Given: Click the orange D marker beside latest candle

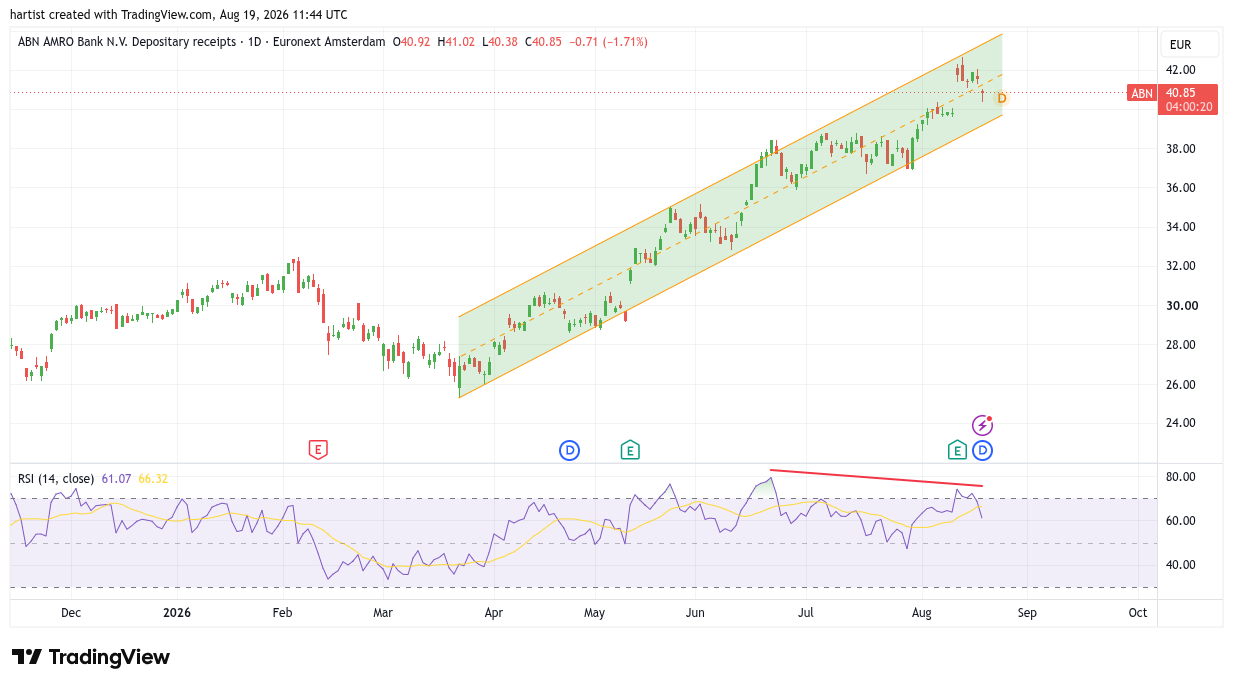Looking at the screenshot, I should [1001, 98].
